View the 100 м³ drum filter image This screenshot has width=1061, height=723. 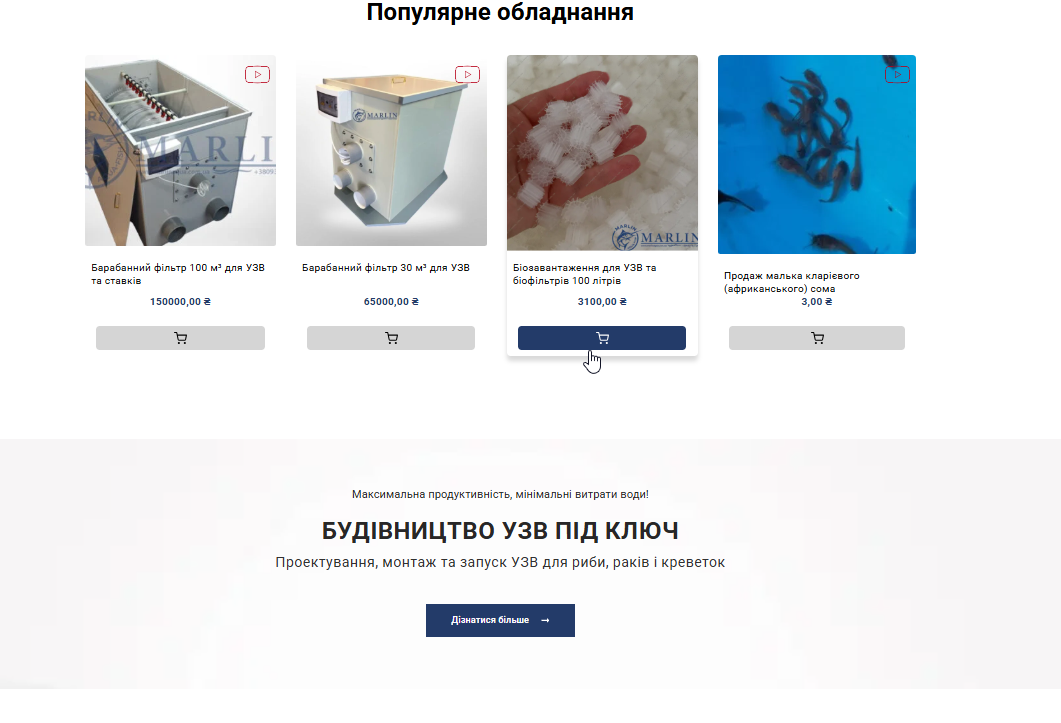tap(180, 150)
